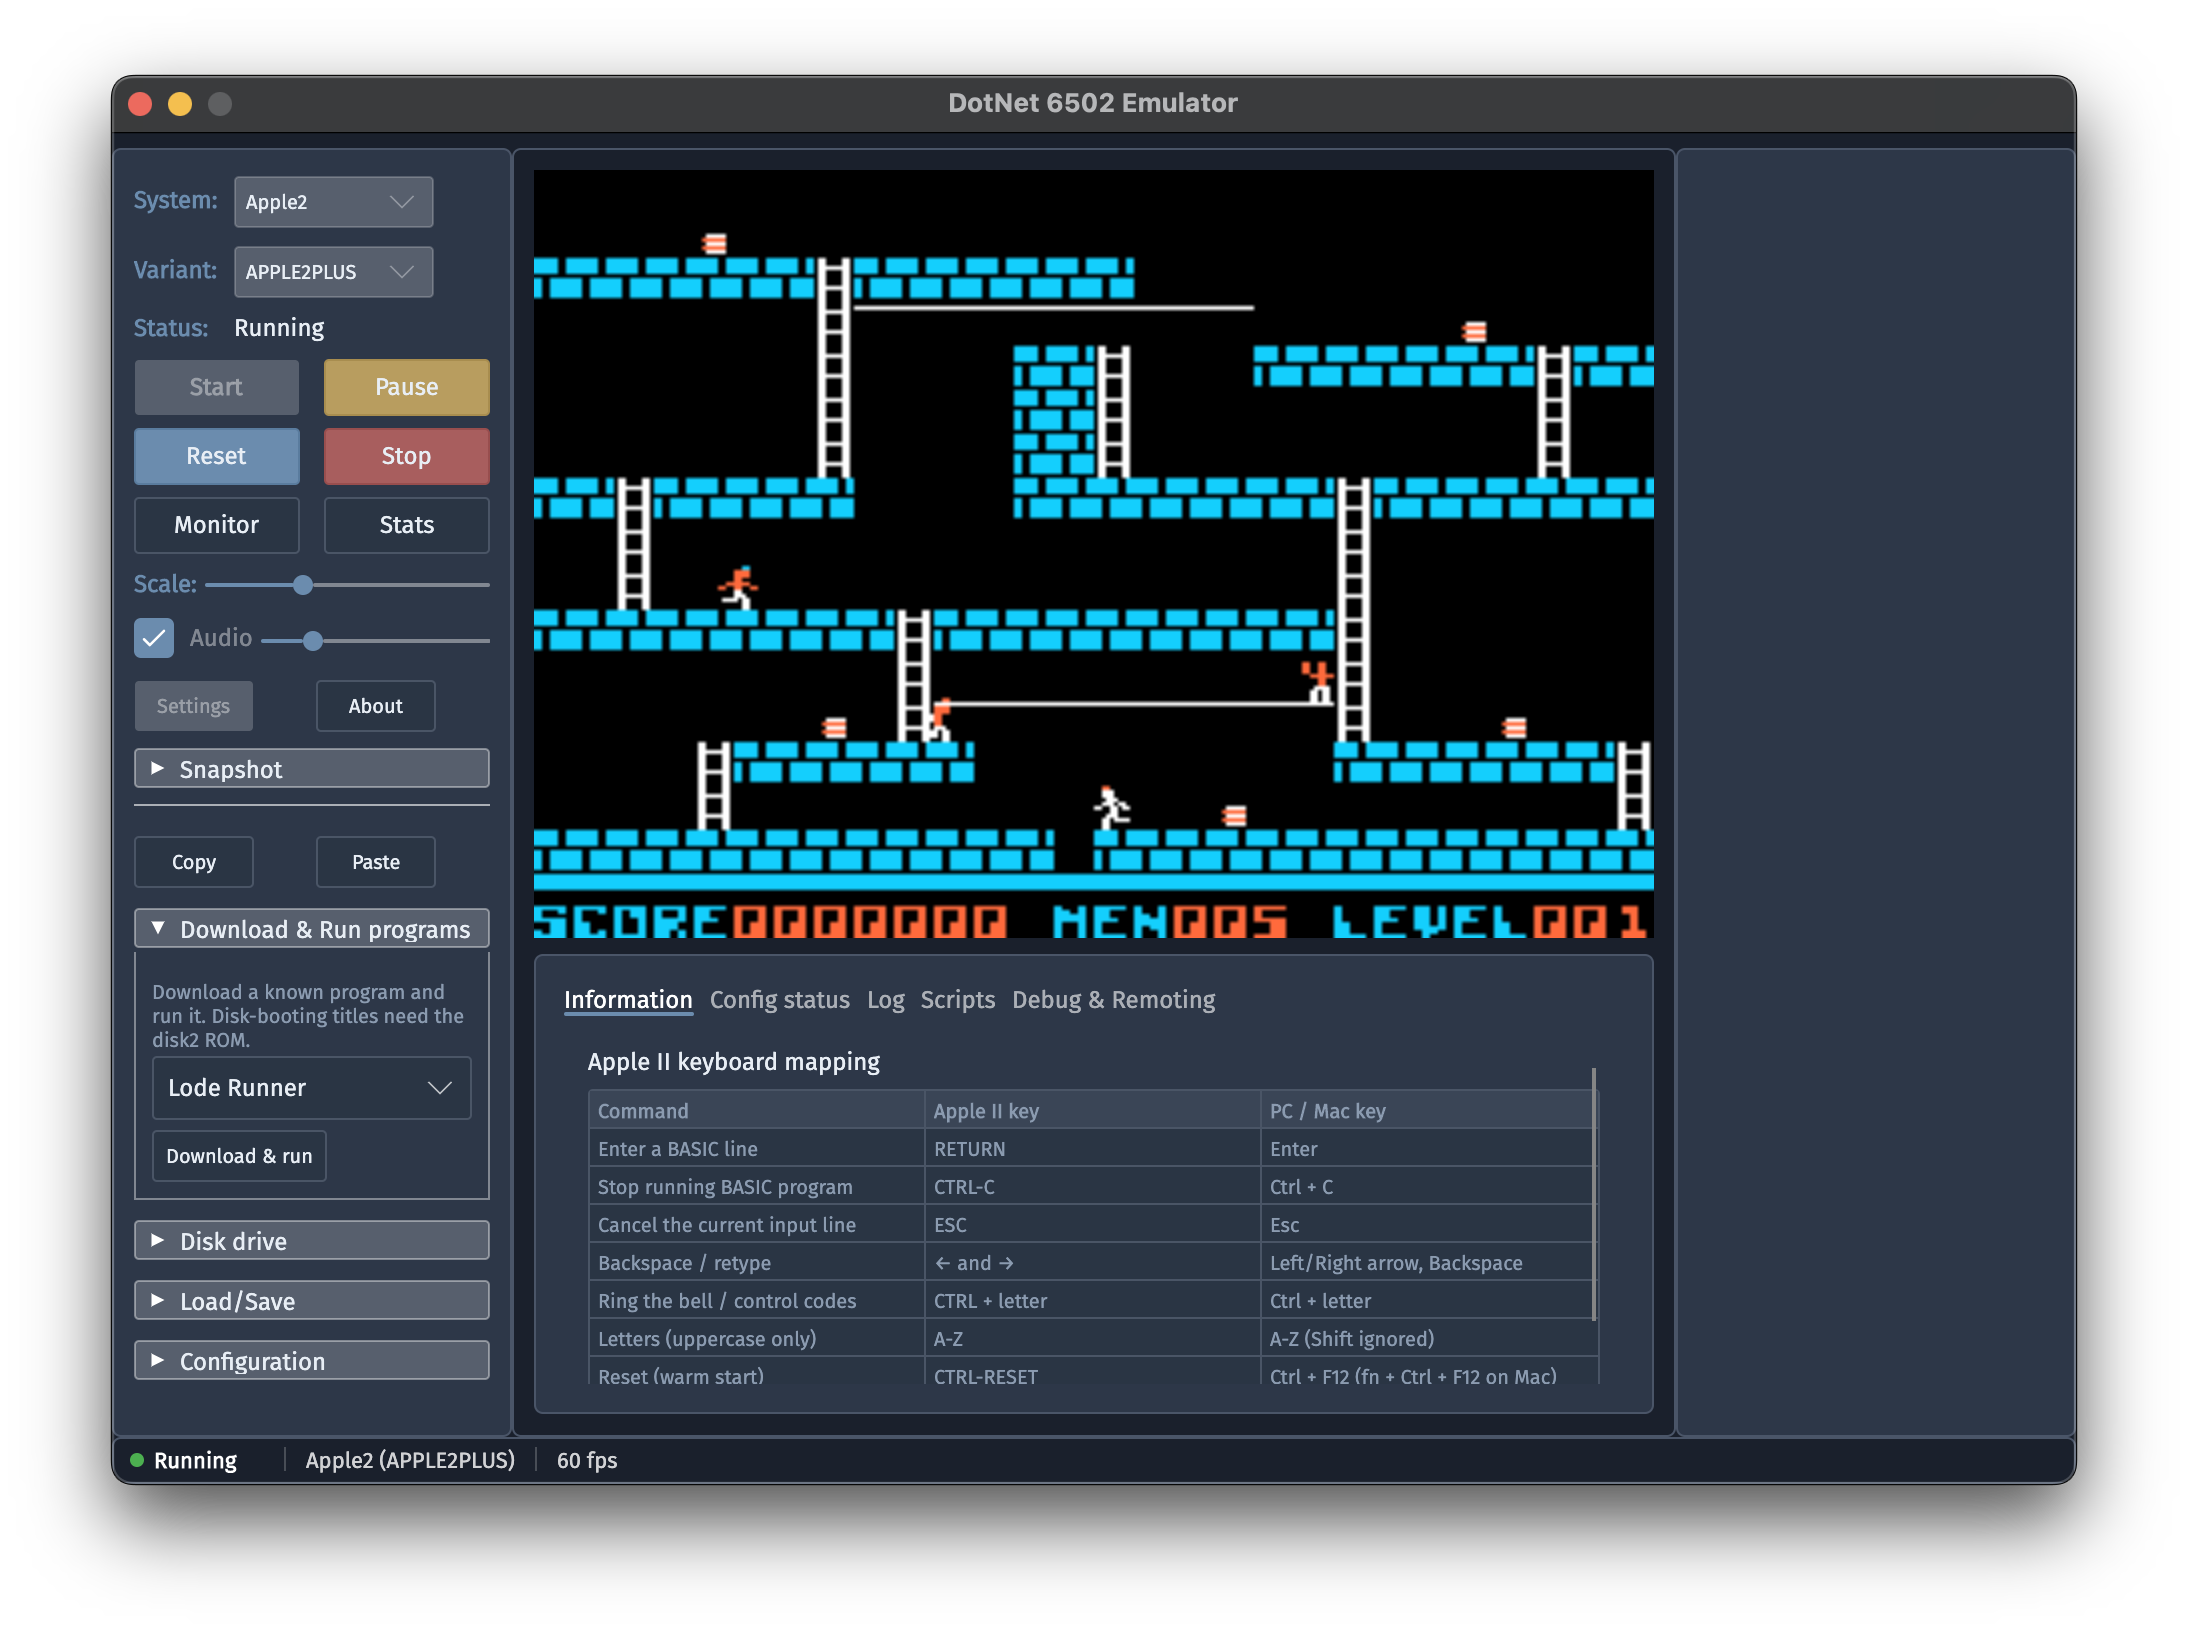
Task: Open the Variant dropdown showing APPLE2PLUS
Action: tap(333, 272)
